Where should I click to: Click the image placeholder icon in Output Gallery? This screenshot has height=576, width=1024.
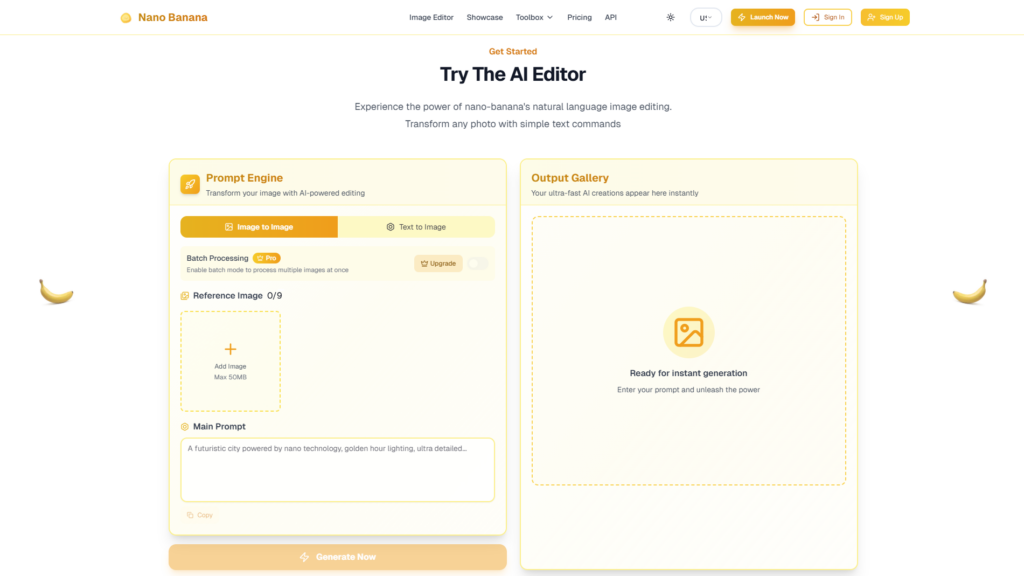[x=688, y=332]
